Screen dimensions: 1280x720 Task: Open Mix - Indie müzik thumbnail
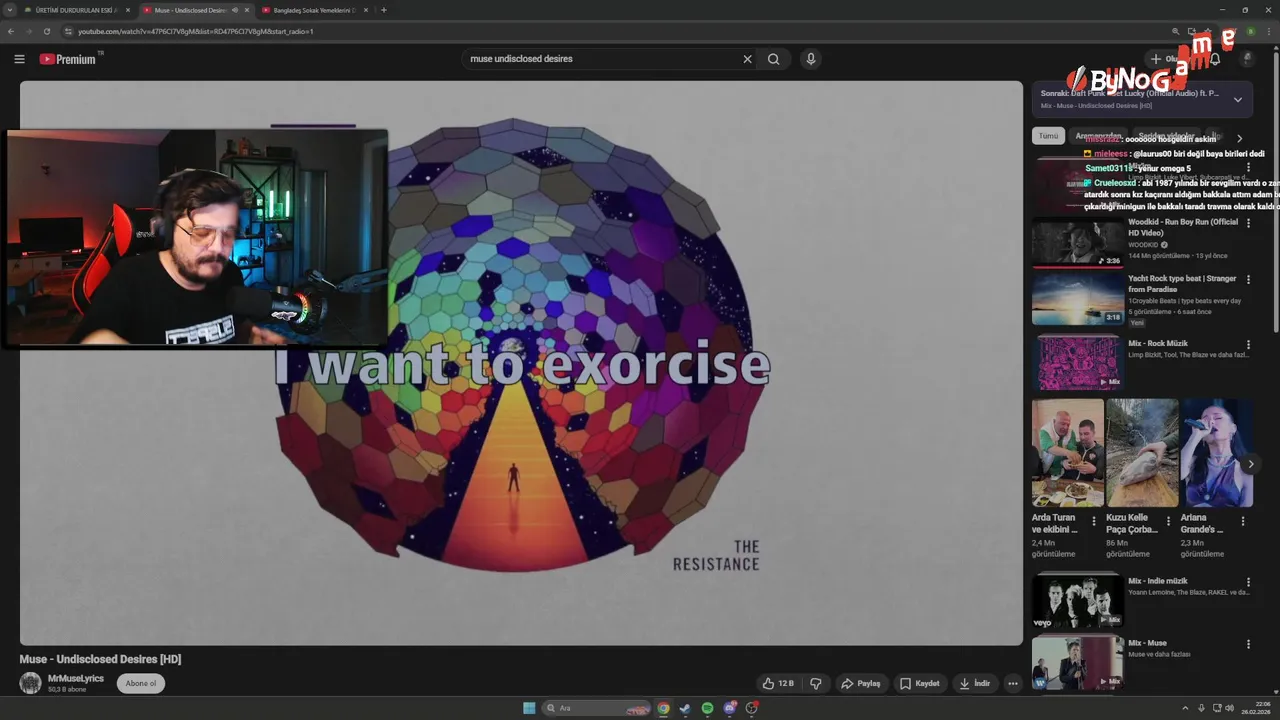[1078, 600]
